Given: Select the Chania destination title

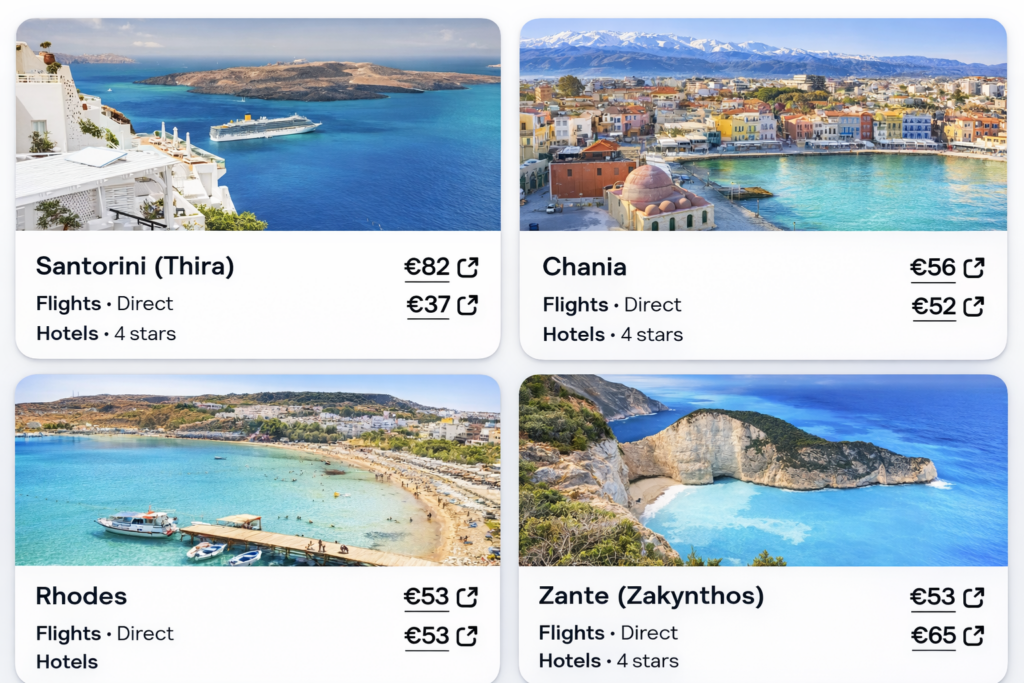Looking at the screenshot, I should (584, 267).
